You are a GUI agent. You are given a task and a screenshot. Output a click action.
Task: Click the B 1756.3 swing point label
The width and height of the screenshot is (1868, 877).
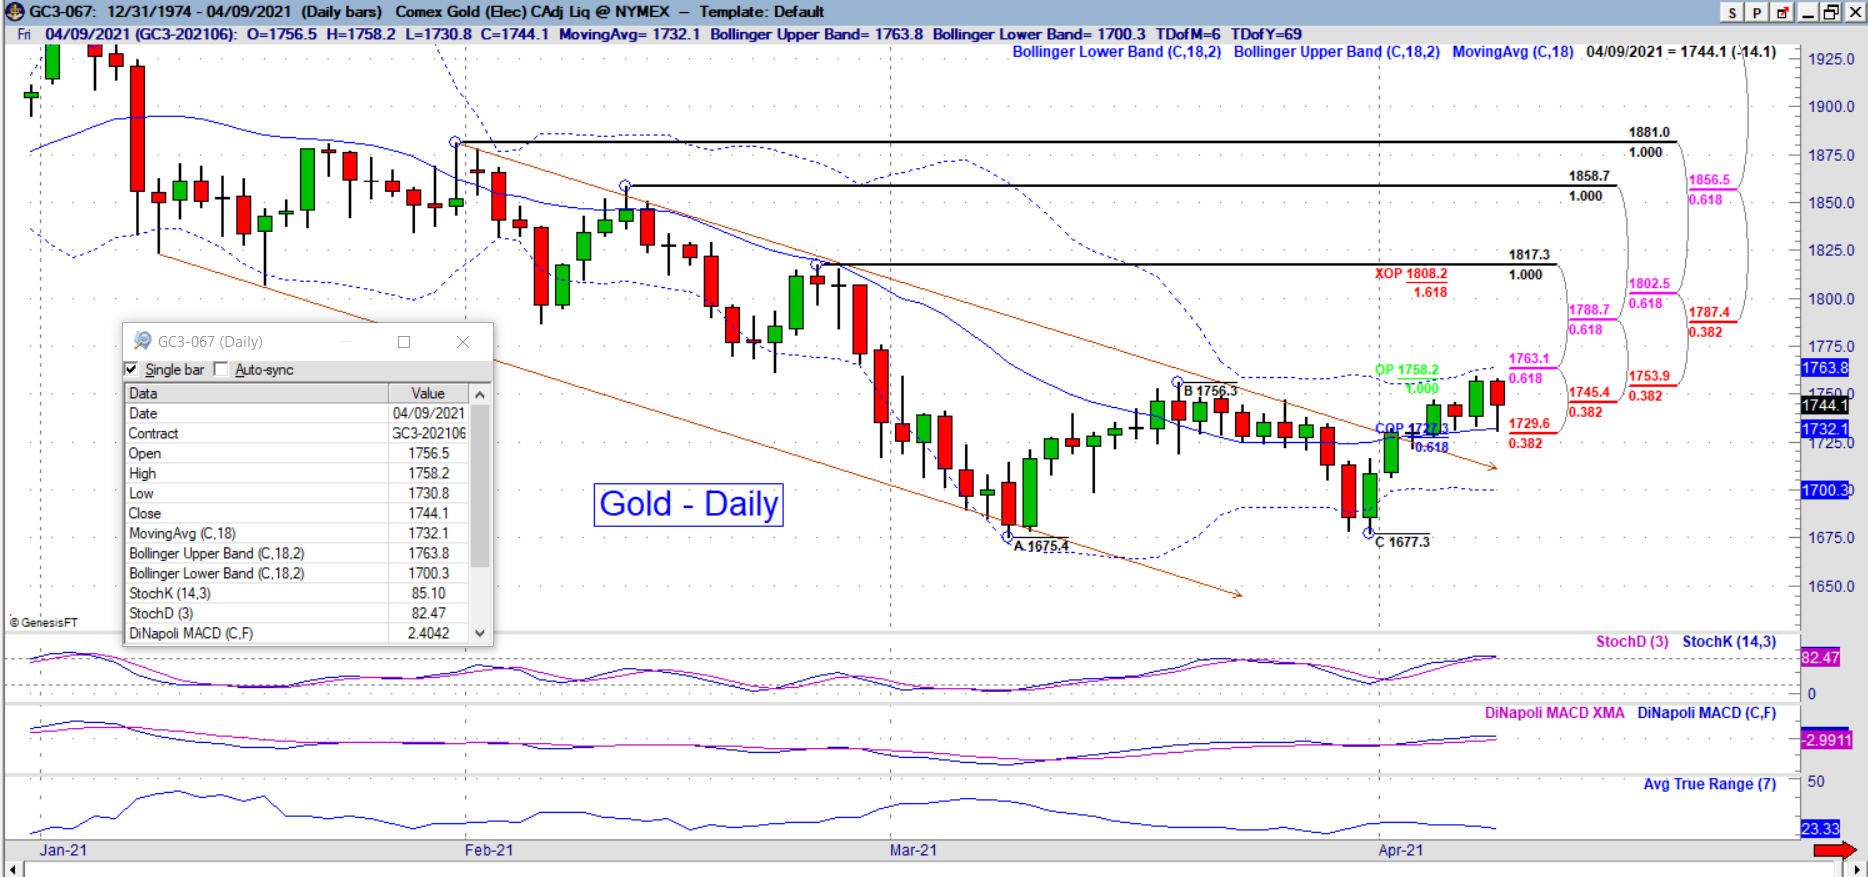(x=1211, y=391)
